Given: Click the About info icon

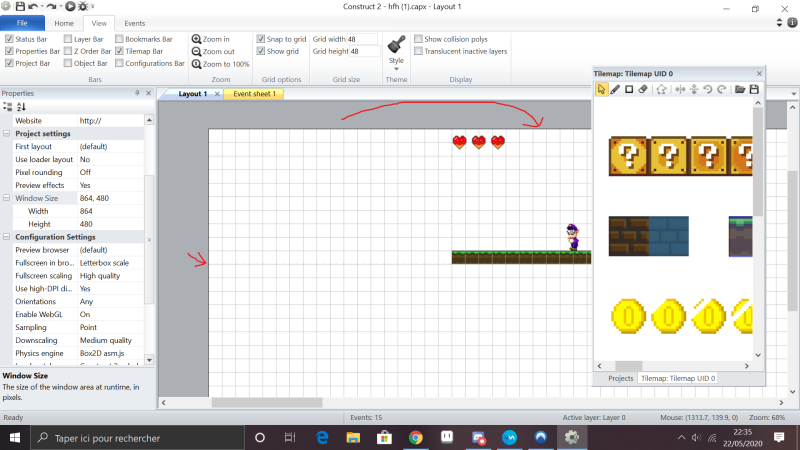Looking at the screenshot, I should [792, 22].
